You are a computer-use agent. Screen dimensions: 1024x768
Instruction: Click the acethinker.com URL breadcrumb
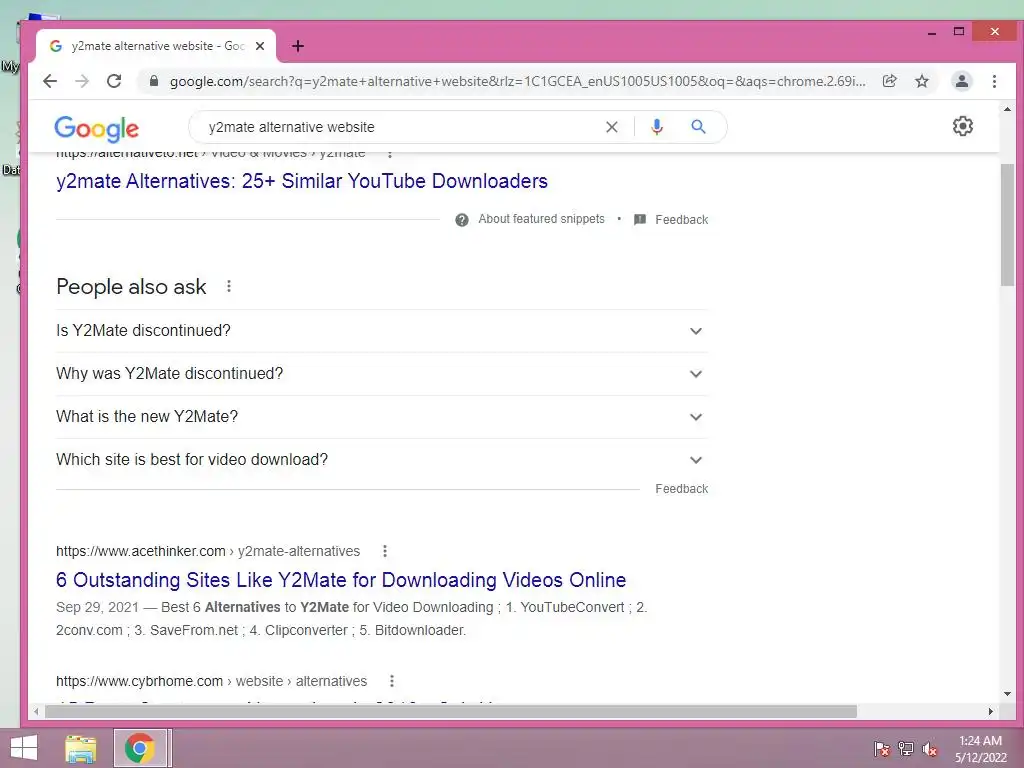[x=208, y=551]
